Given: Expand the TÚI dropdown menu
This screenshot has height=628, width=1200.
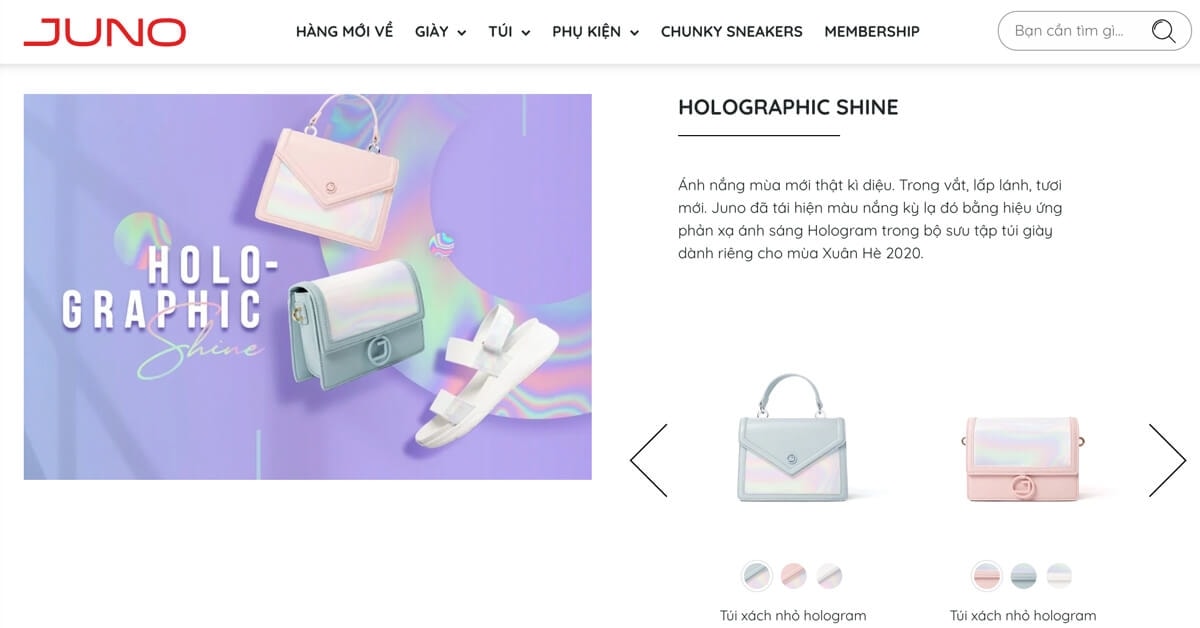Looking at the screenshot, I should (x=509, y=32).
